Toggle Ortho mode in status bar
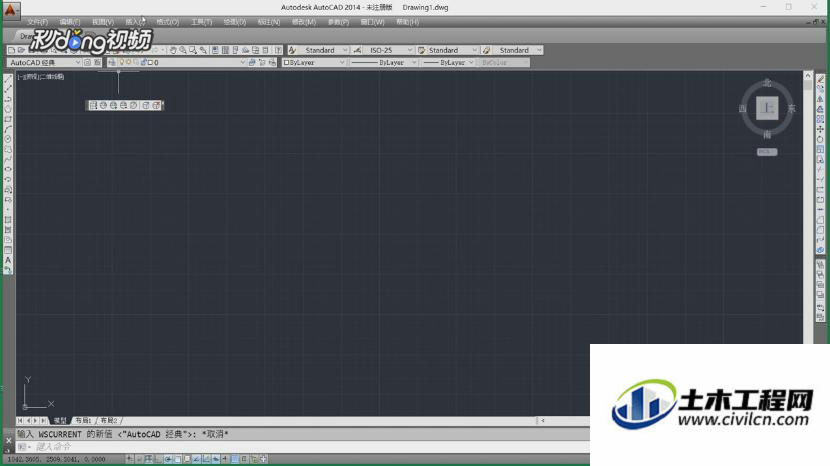This screenshot has height=466, width=830. coord(158,459)
